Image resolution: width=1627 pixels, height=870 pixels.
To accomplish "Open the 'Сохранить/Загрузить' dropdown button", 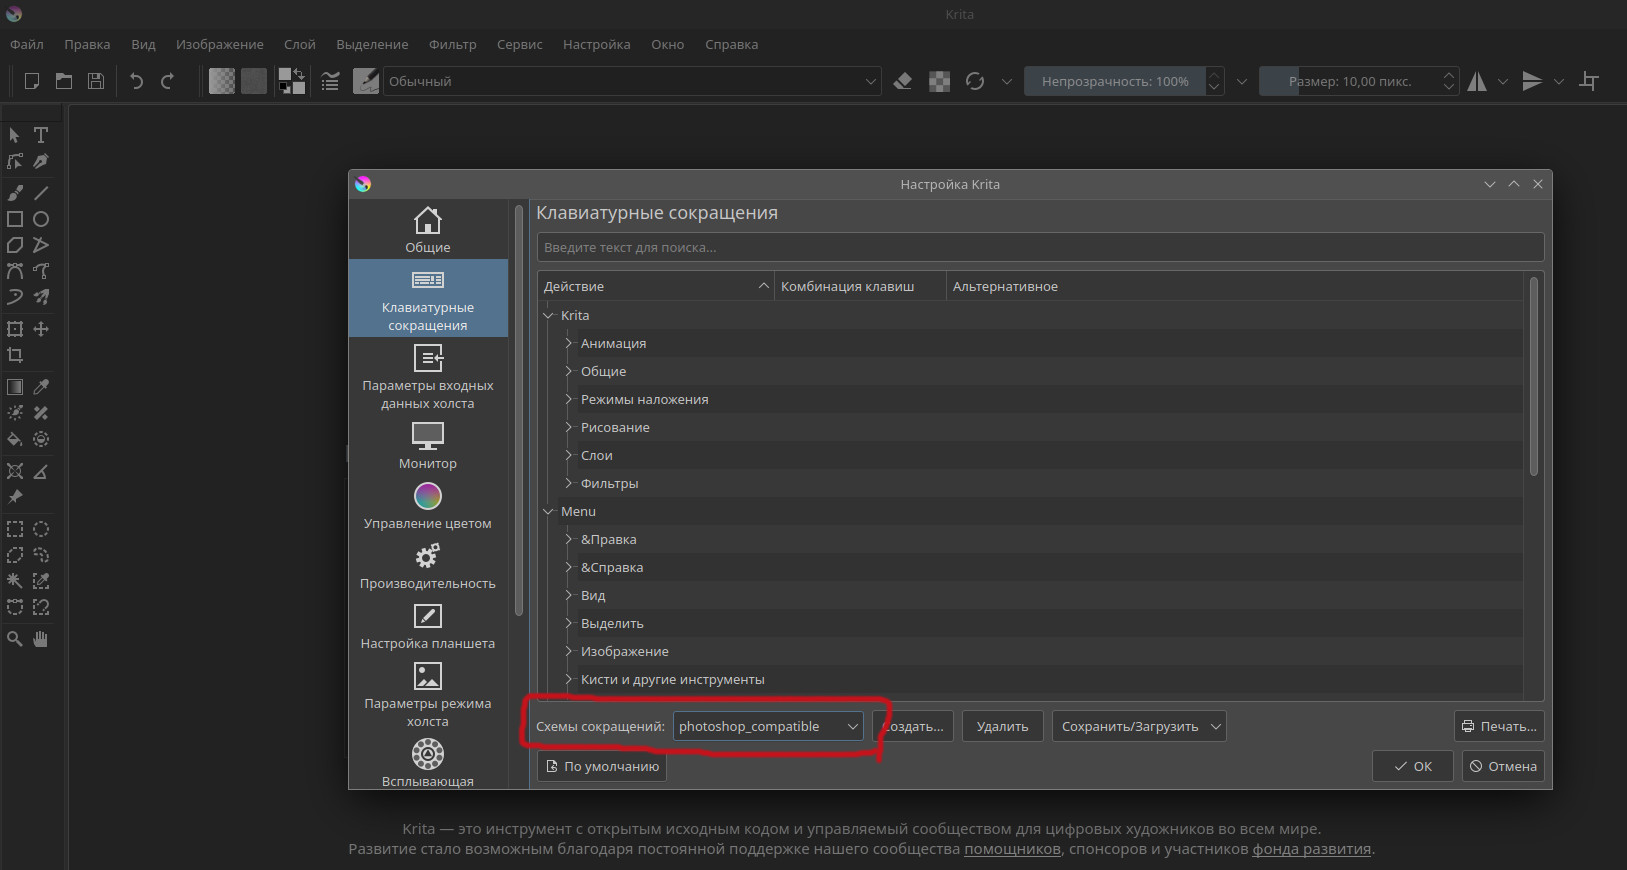I will 1139,726.
